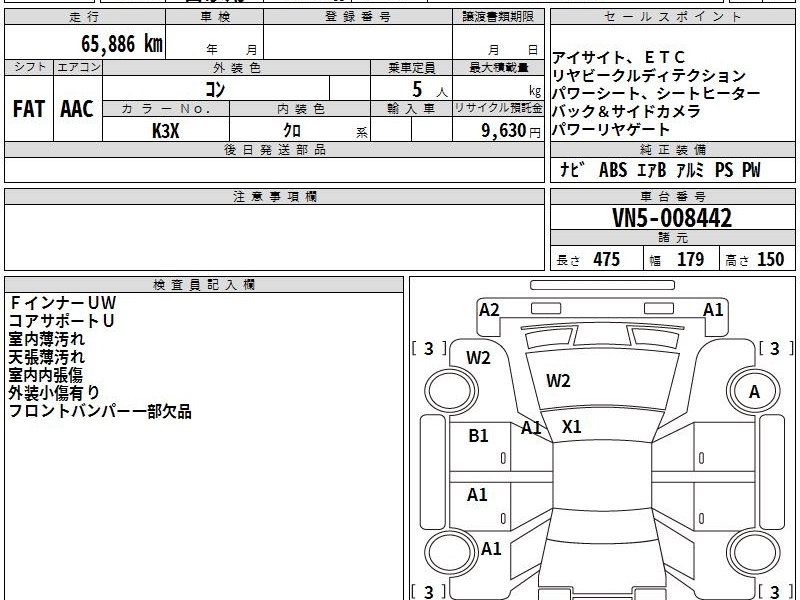Click the 検査員記入欄 header
The image size is (800, 600).
click(204, 285)
